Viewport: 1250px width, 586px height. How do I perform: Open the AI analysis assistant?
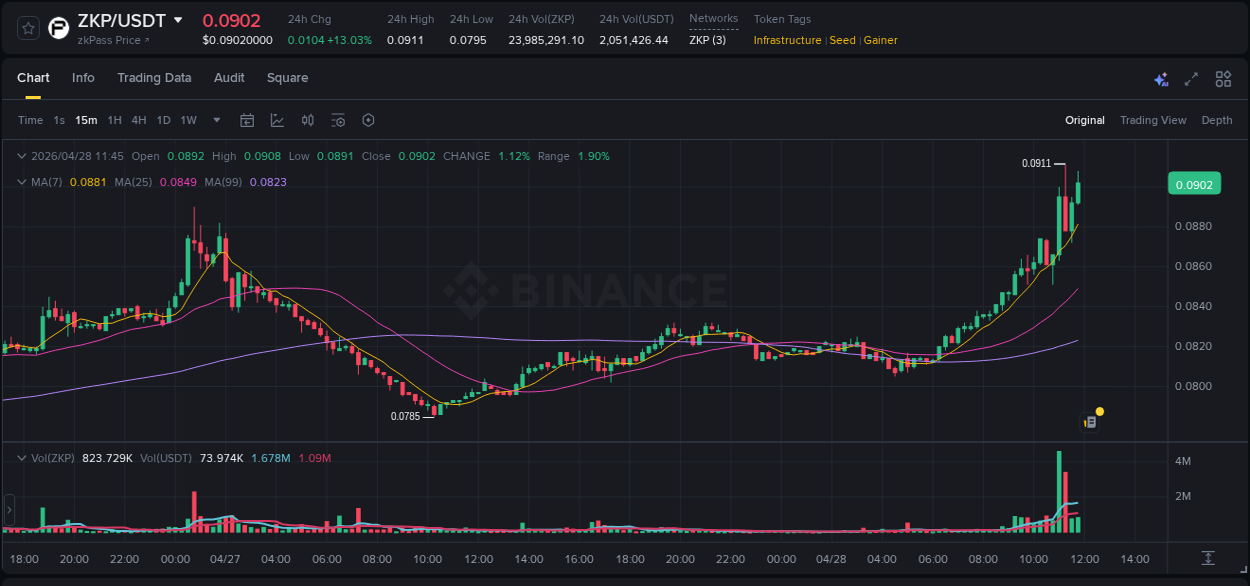[1161, 78]
